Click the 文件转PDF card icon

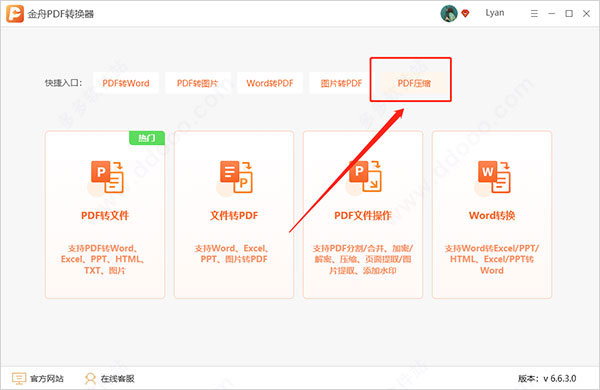point(236,177)
